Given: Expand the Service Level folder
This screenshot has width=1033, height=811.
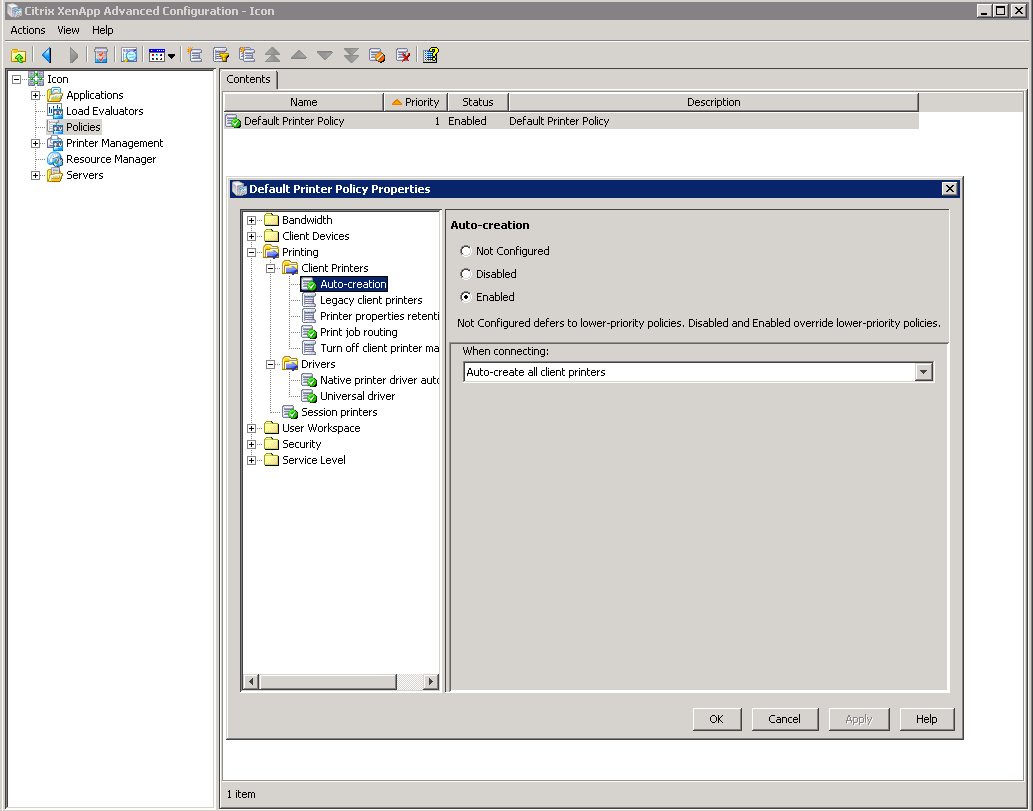Looking at the screenshot, I should point(252,461).
